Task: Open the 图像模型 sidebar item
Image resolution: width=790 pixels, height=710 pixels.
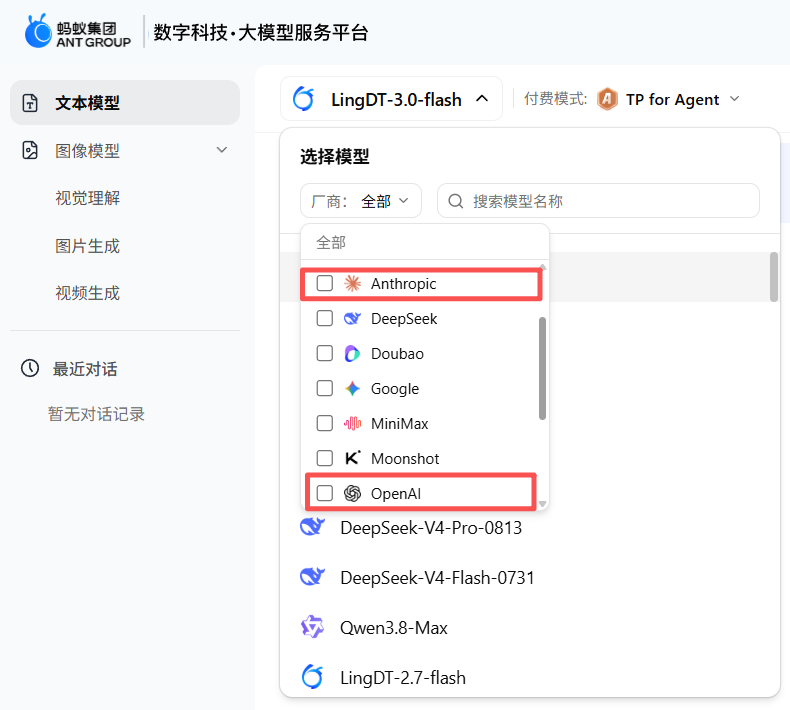Action: pyautogui.click(x=125, y=151)
